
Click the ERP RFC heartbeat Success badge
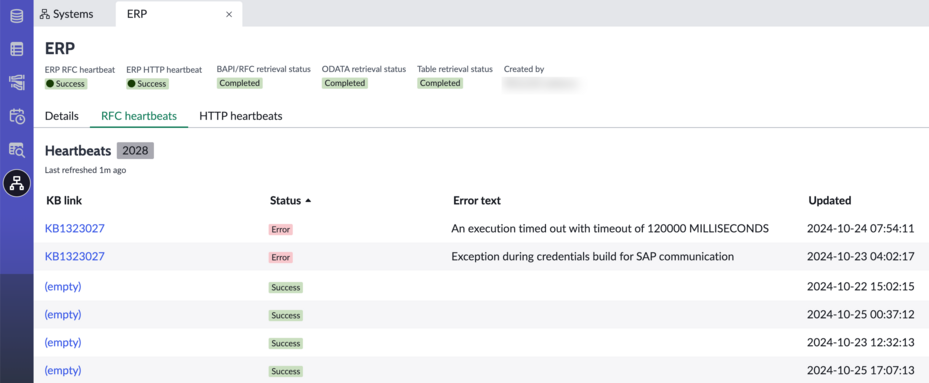tap(66, 84)
